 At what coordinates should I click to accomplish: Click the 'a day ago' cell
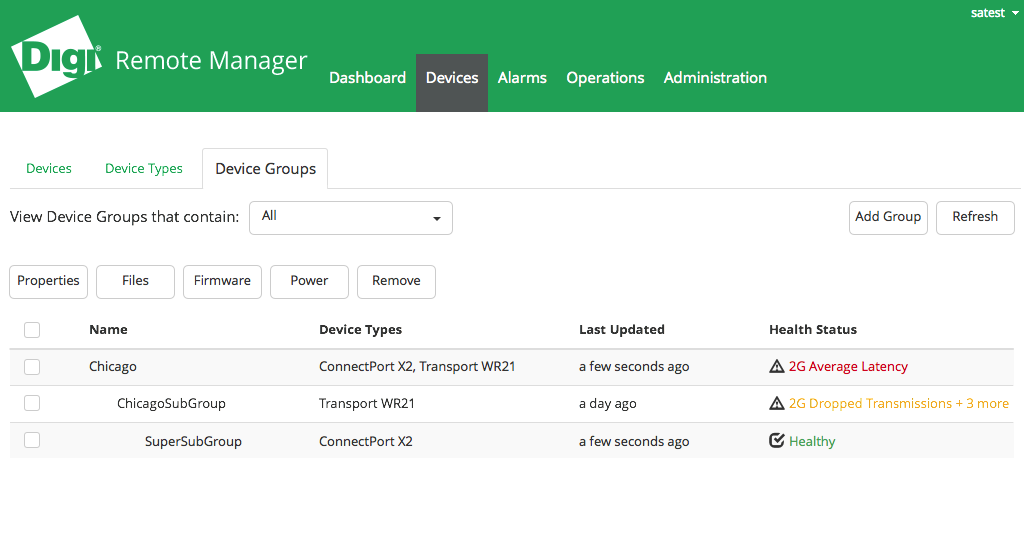607,404
